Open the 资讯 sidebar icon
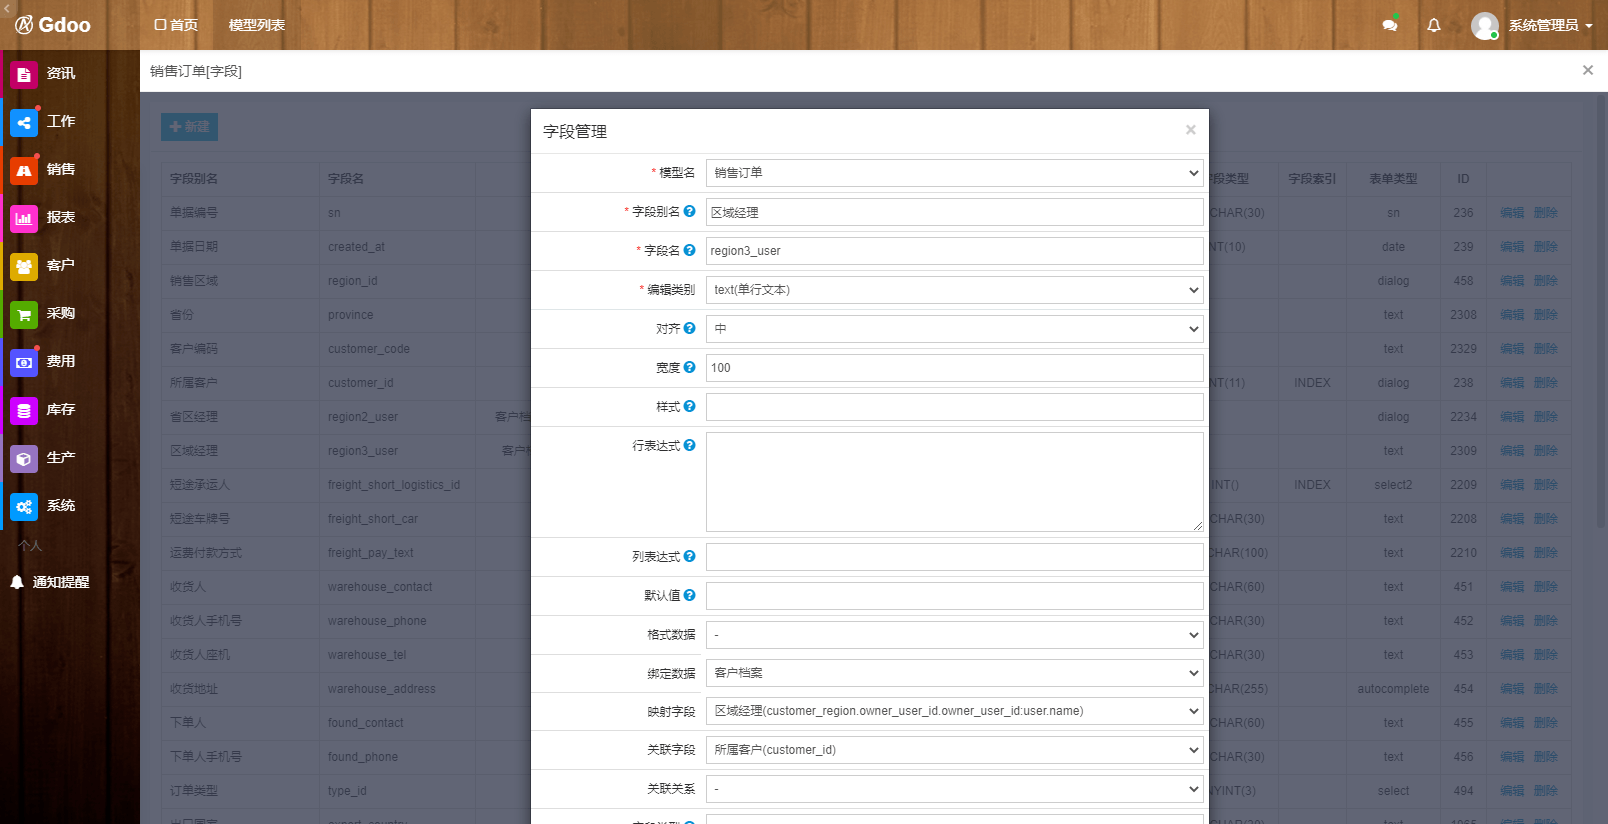The width and height of the screenshot is (1608, 824). (x=24, y=75)
